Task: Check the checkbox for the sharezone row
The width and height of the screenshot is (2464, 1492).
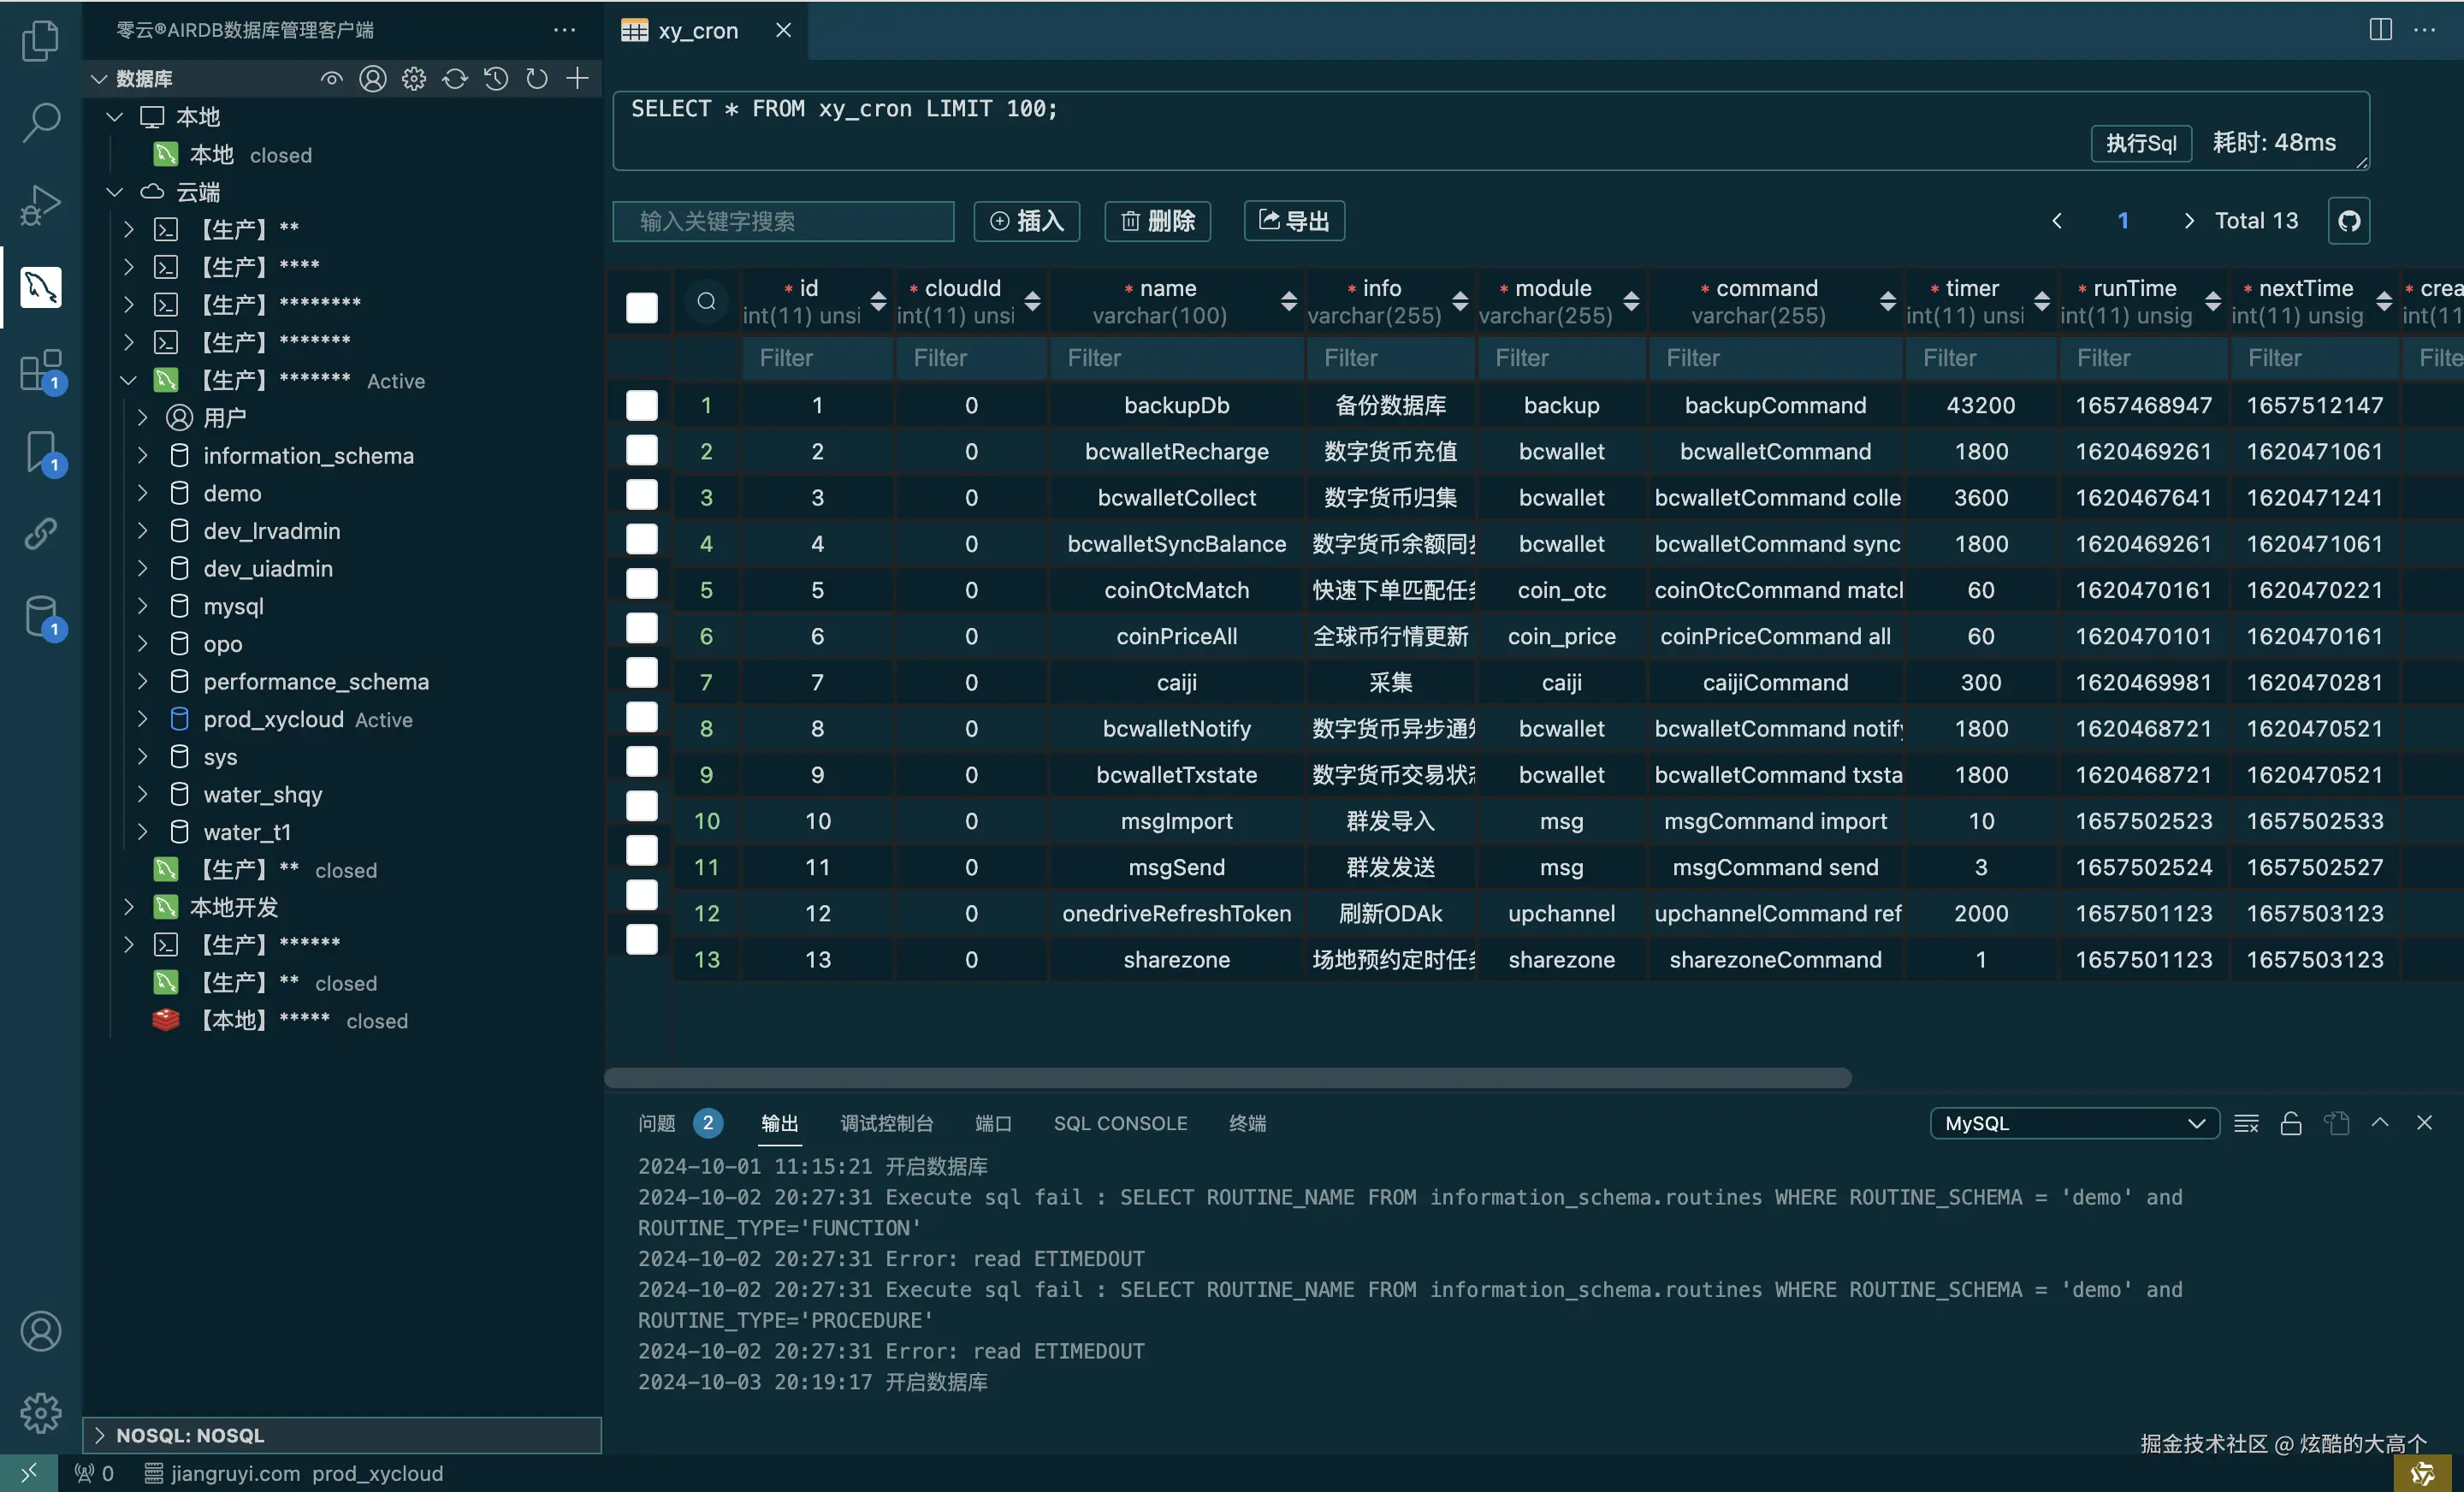Action: [x=642, y=939]
